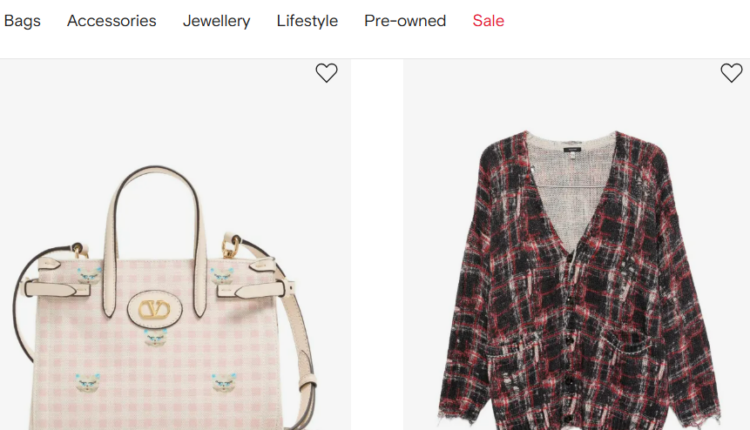Open the Lifestyle section
The image size is (750, 430).
point(307,21)
